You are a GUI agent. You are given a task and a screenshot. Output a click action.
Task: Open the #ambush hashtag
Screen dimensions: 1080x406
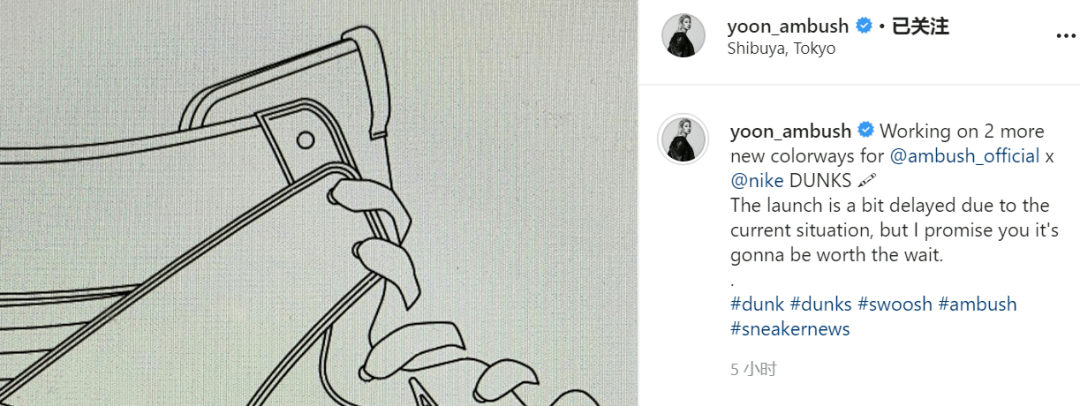[977, 304]
